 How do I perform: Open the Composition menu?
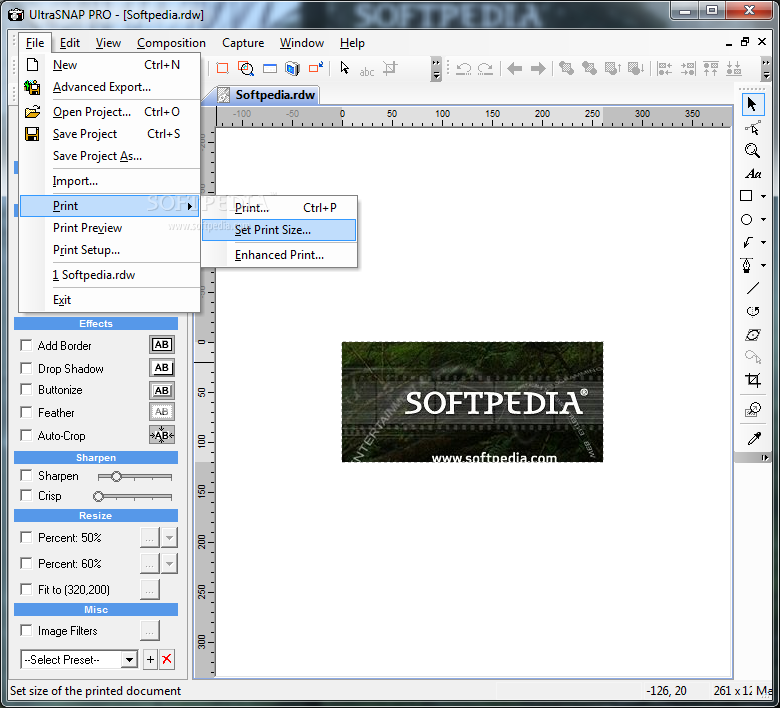(x=171, y=43)
